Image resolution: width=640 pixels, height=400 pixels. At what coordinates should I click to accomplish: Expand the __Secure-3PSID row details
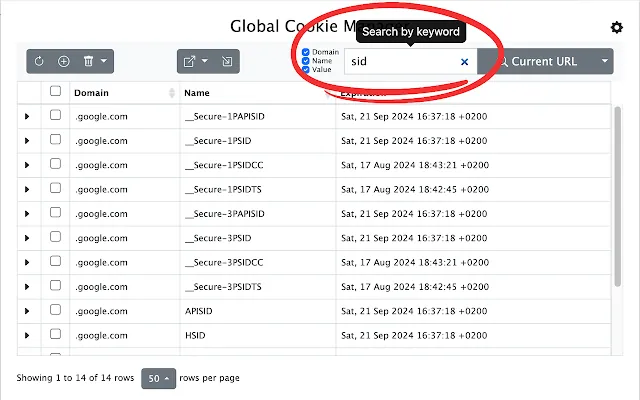click(x=27, y=238)
